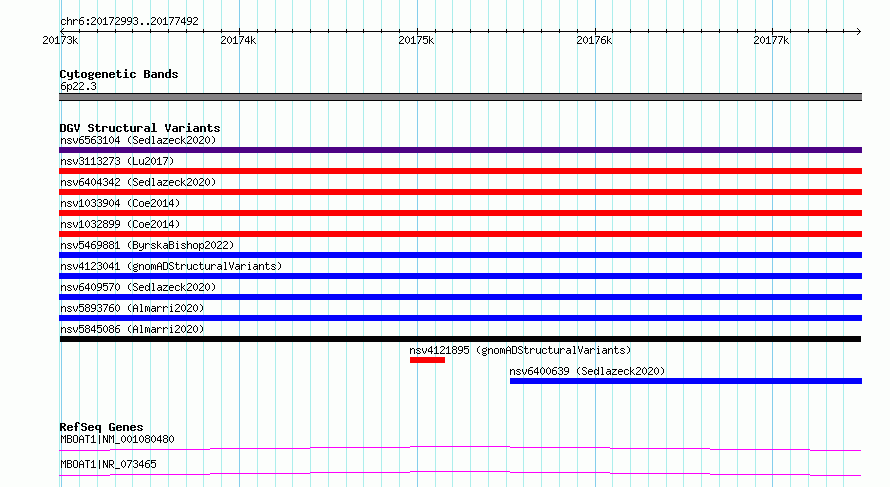Viewport: 890px width, 487px height.
Task: Open variant nsv6563104 (Sedlazeck2020) label
Action: coord(138,140)
